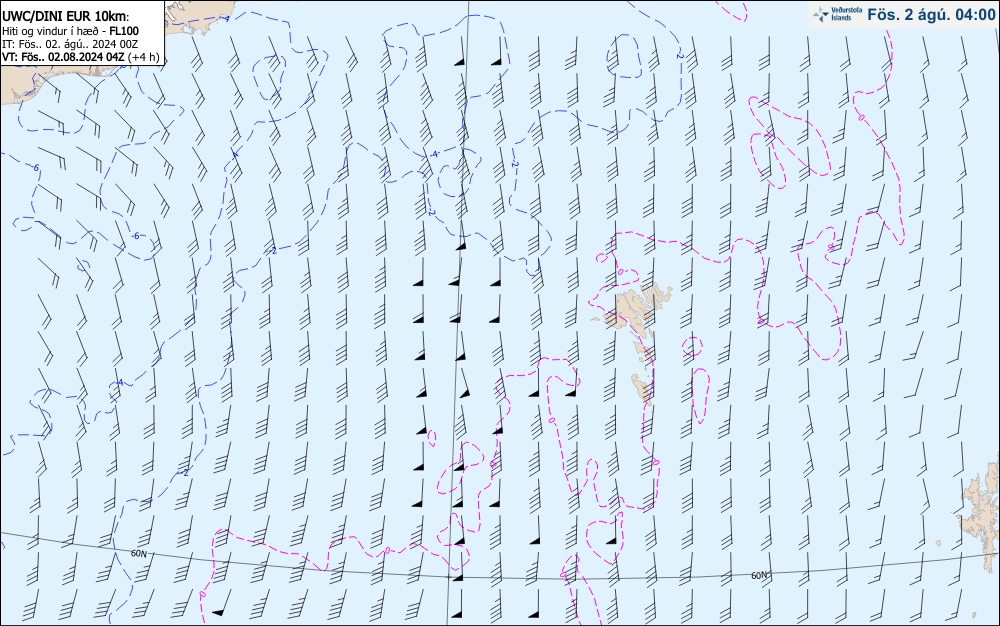Select the 'Fös. 2 ágú. 04:00' timestamp
Image resolution: width=1000 pixels, height=626 pixels.
click(931, 15)
